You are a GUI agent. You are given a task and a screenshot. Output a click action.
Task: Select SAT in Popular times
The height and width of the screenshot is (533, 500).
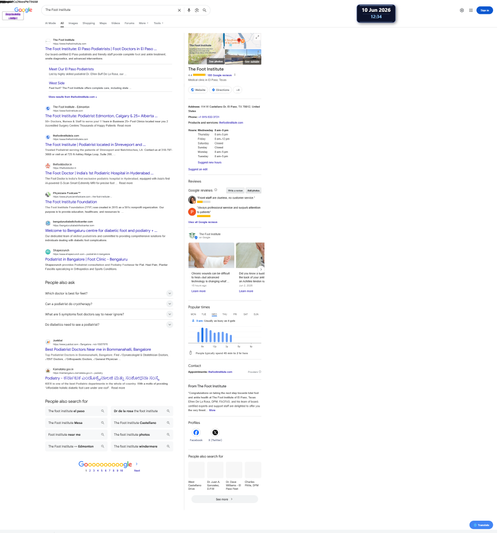(245, 314)
